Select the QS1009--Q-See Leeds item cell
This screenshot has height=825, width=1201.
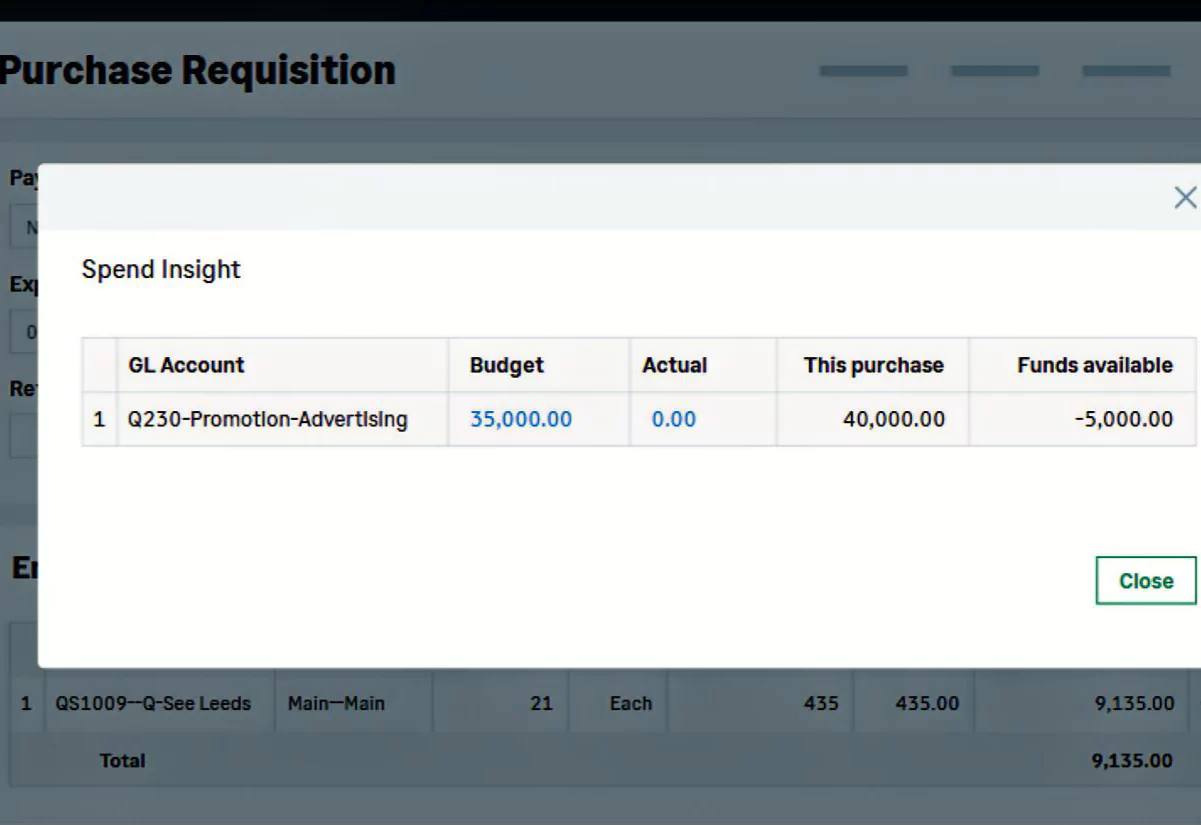(153, 703)
